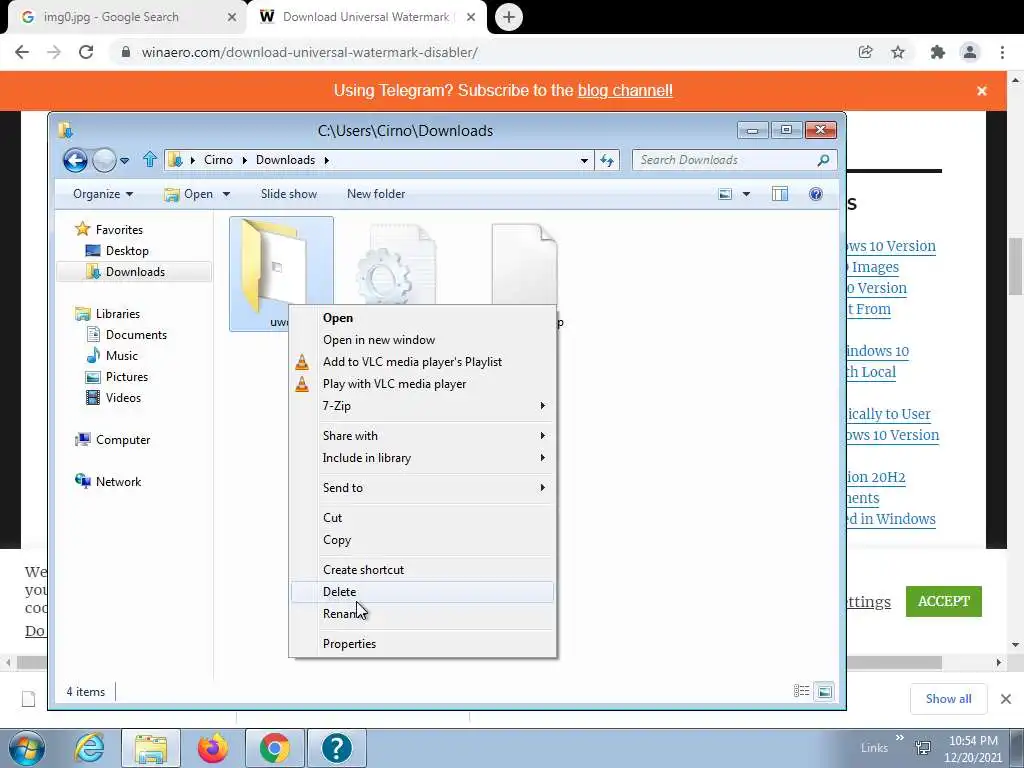Open a new Chrome tab

tap(509, 17)
